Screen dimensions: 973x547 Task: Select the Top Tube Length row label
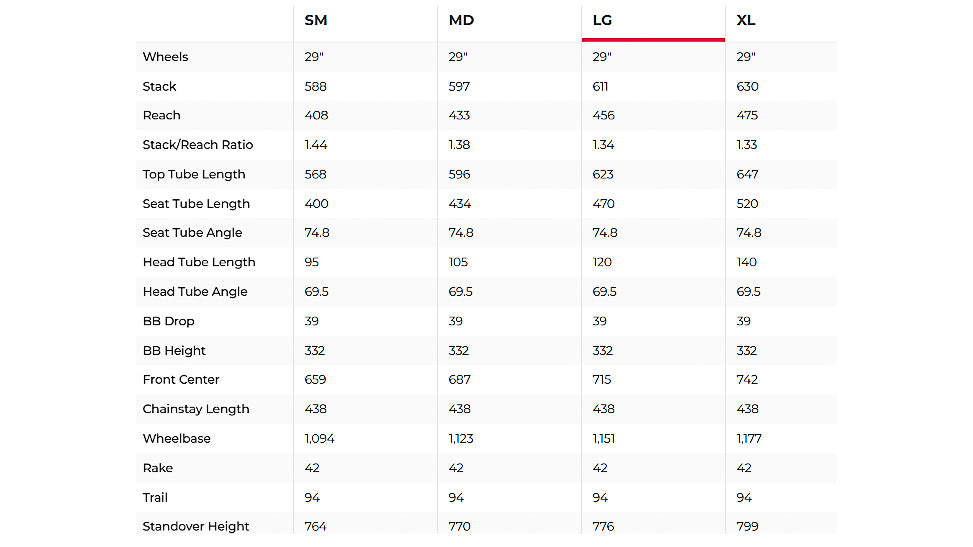pyautogui.click(x=194, y=174)
